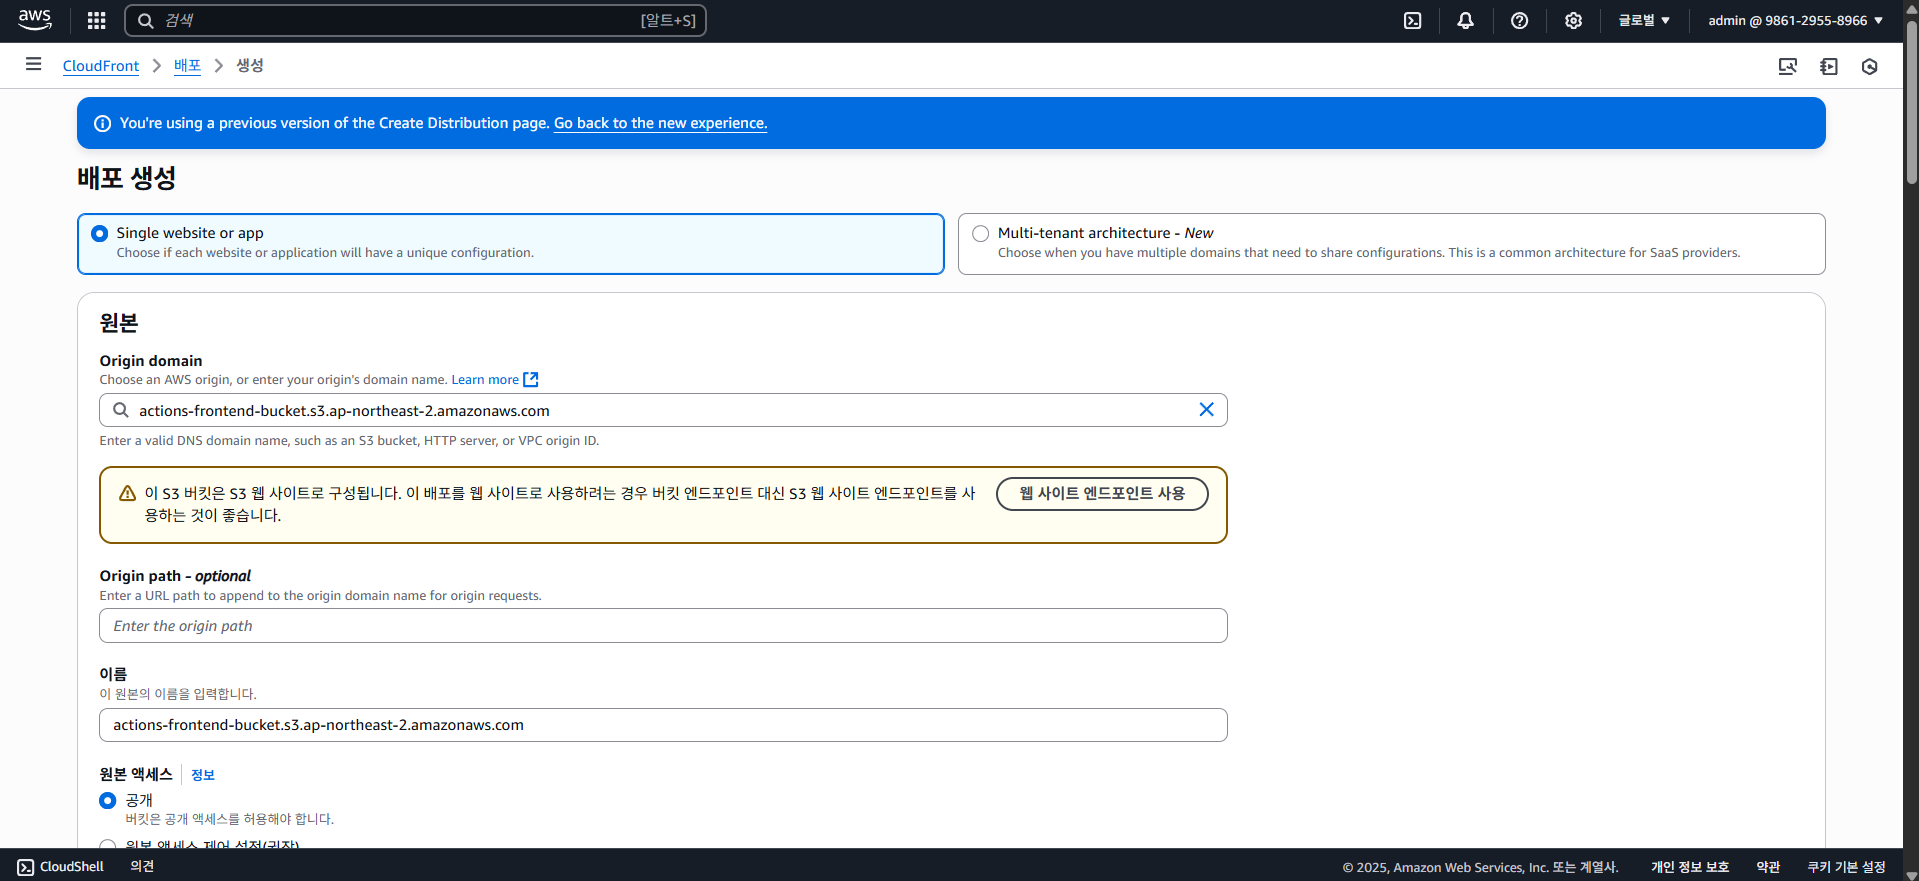This screenshot has width=1919, height=881.
Task: Click the screen-search icon in the breadcrumb toolbar
Action: pos(1787,66)
